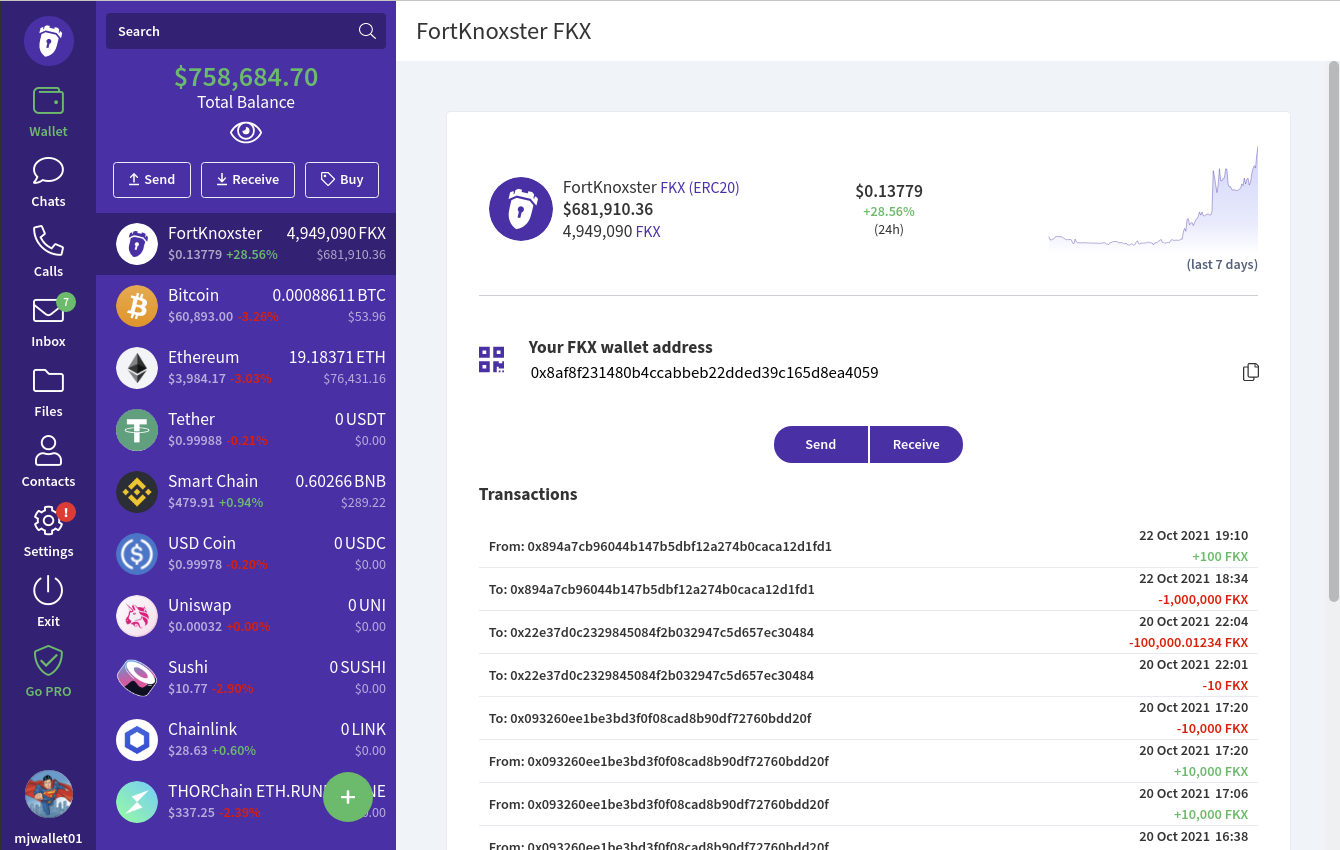Screen dimensions: 1340x850
Task: Open the Inbox with 7 unread
Action: [48, 322]
